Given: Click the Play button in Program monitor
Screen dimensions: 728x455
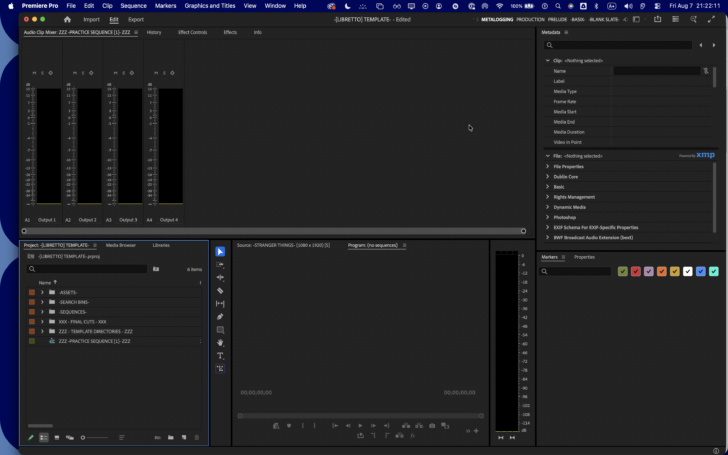Looking at the screenshot, I should 360,426.
